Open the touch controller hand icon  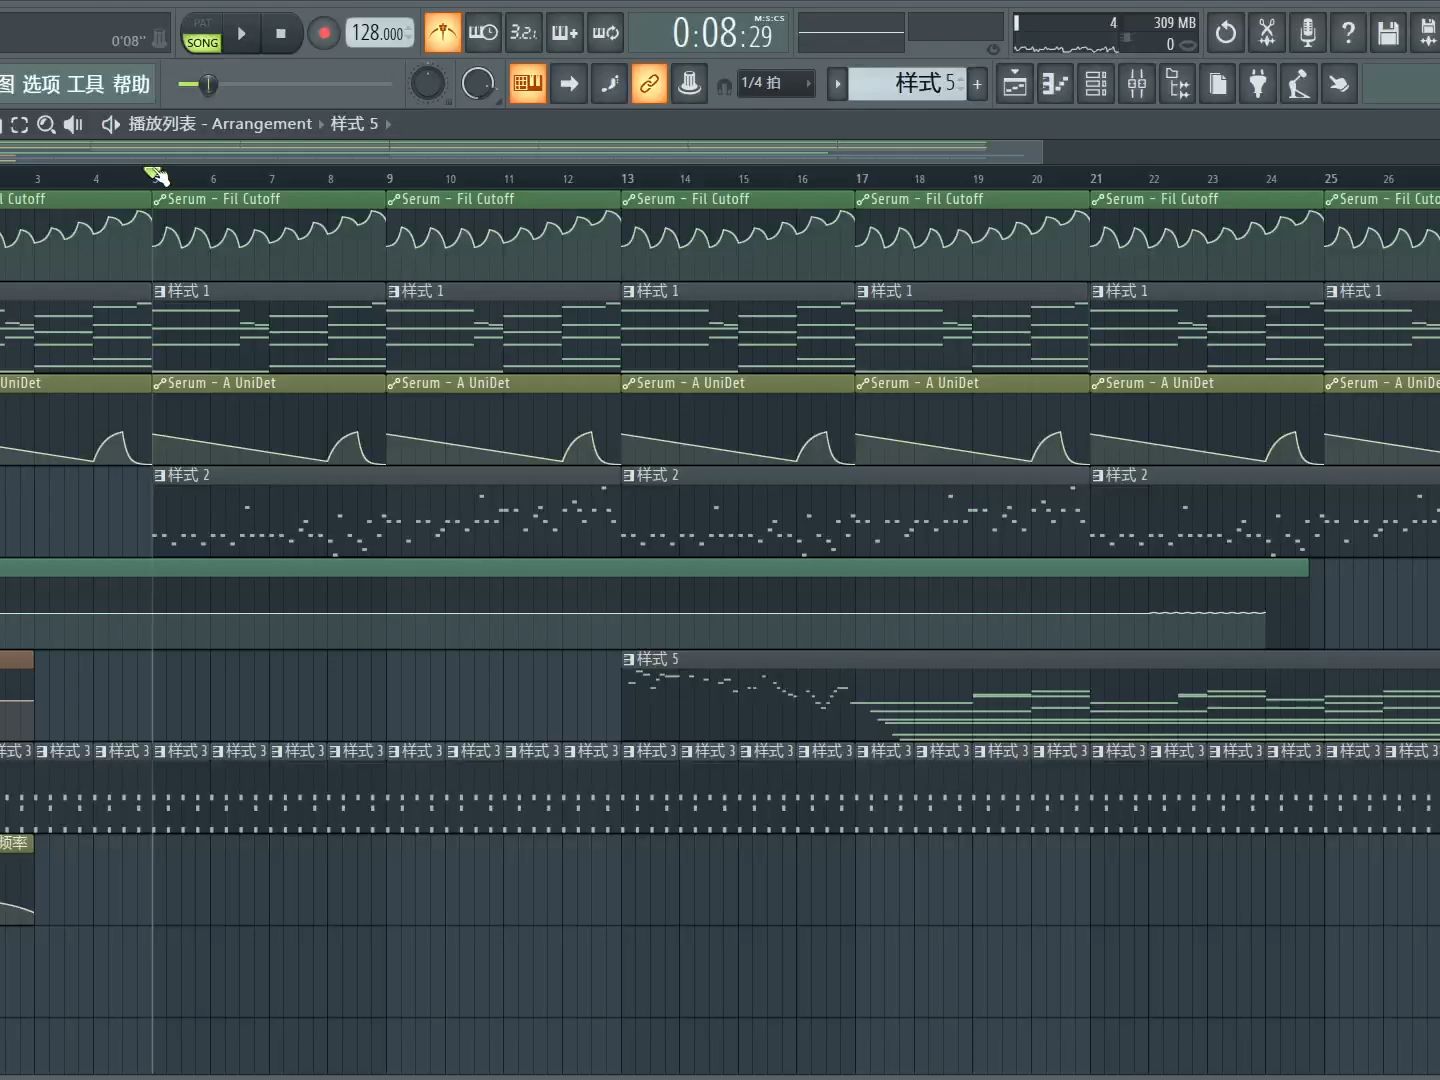(x=1338, y=84)
